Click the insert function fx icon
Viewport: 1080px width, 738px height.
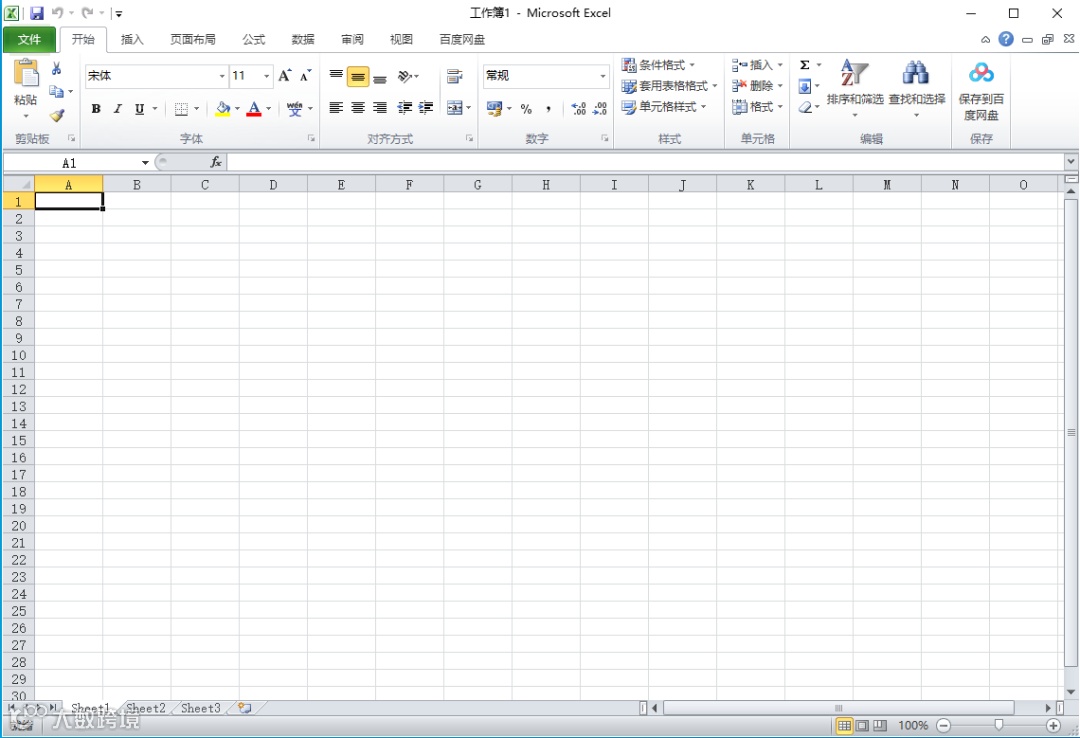point(216,162)
